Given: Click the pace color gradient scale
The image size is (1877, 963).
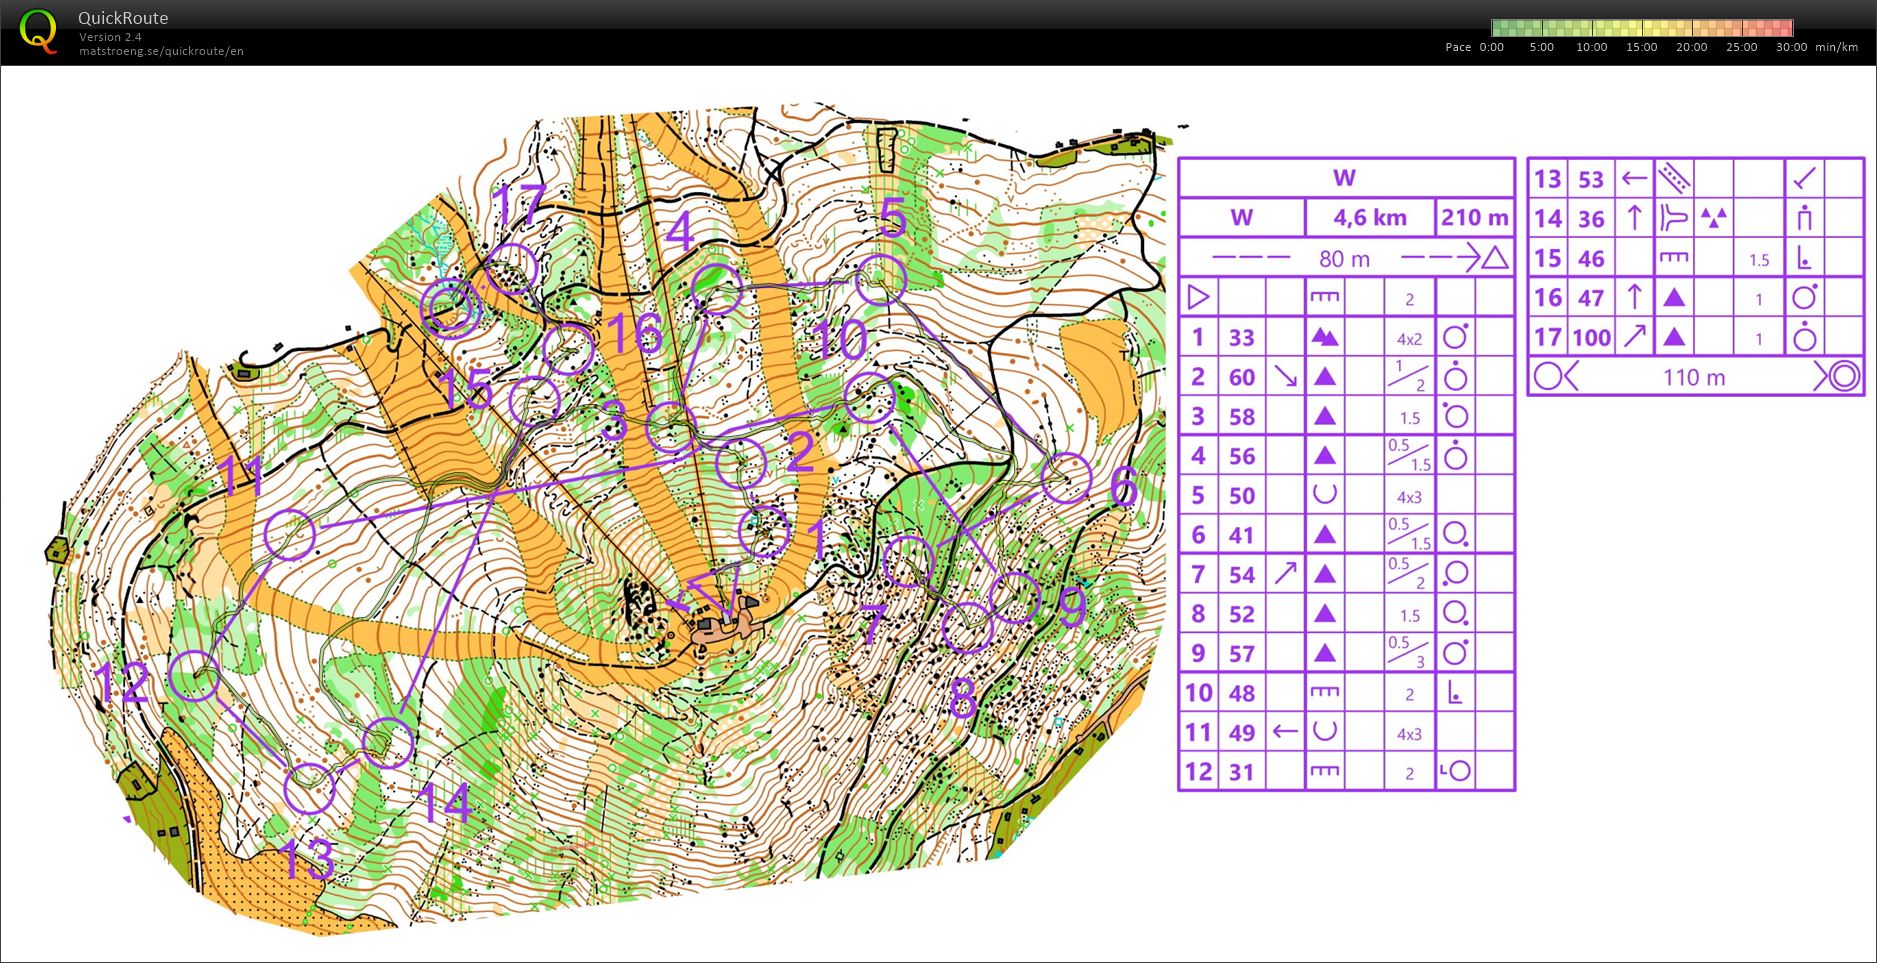Looking at the screenshot, I should [1641, 28].
